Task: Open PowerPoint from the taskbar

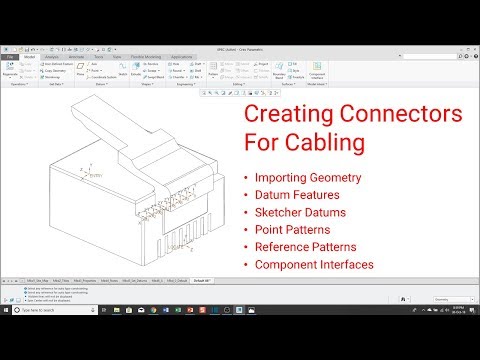Action: [x=190, y=310]
